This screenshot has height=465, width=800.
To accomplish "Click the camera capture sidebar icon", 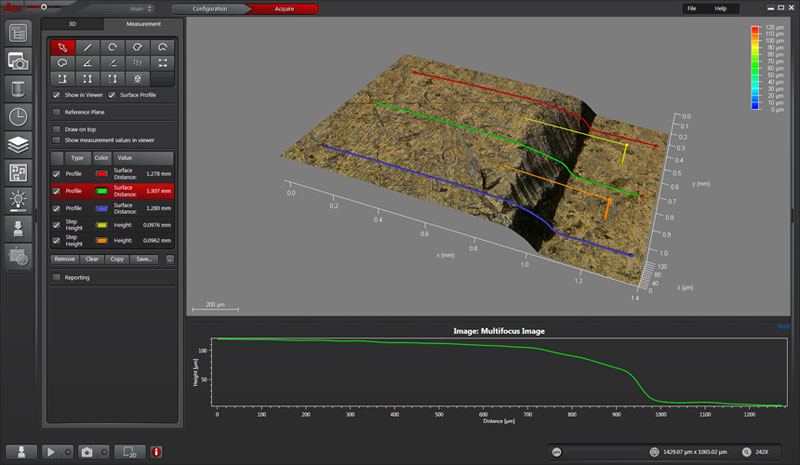I will [19, 61].
